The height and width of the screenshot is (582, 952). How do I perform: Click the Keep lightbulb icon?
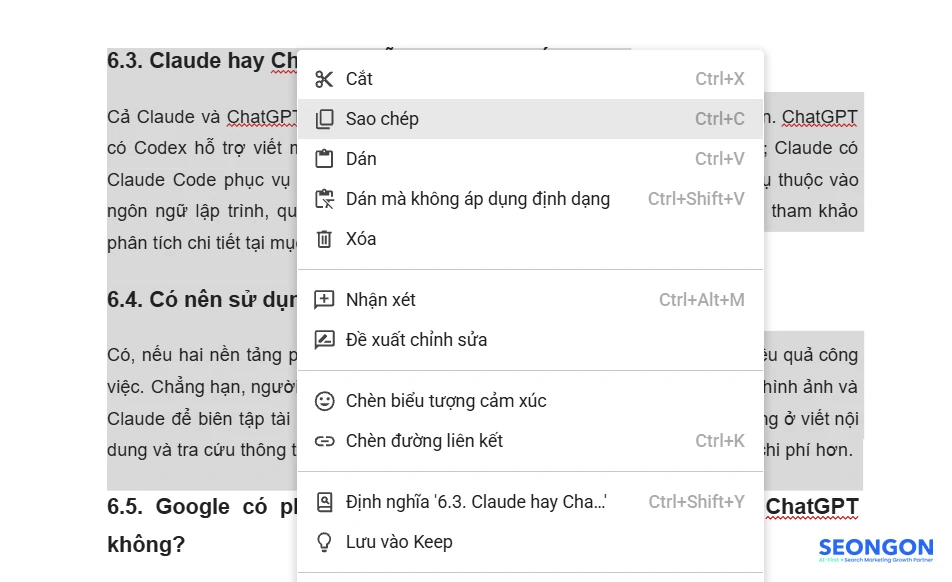tap(324, 542)
